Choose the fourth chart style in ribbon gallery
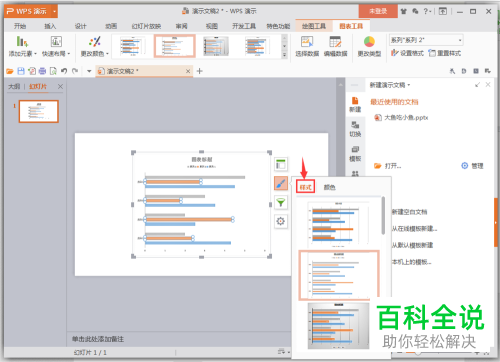This screenshot has width=500, height=362. coord(257,46)
